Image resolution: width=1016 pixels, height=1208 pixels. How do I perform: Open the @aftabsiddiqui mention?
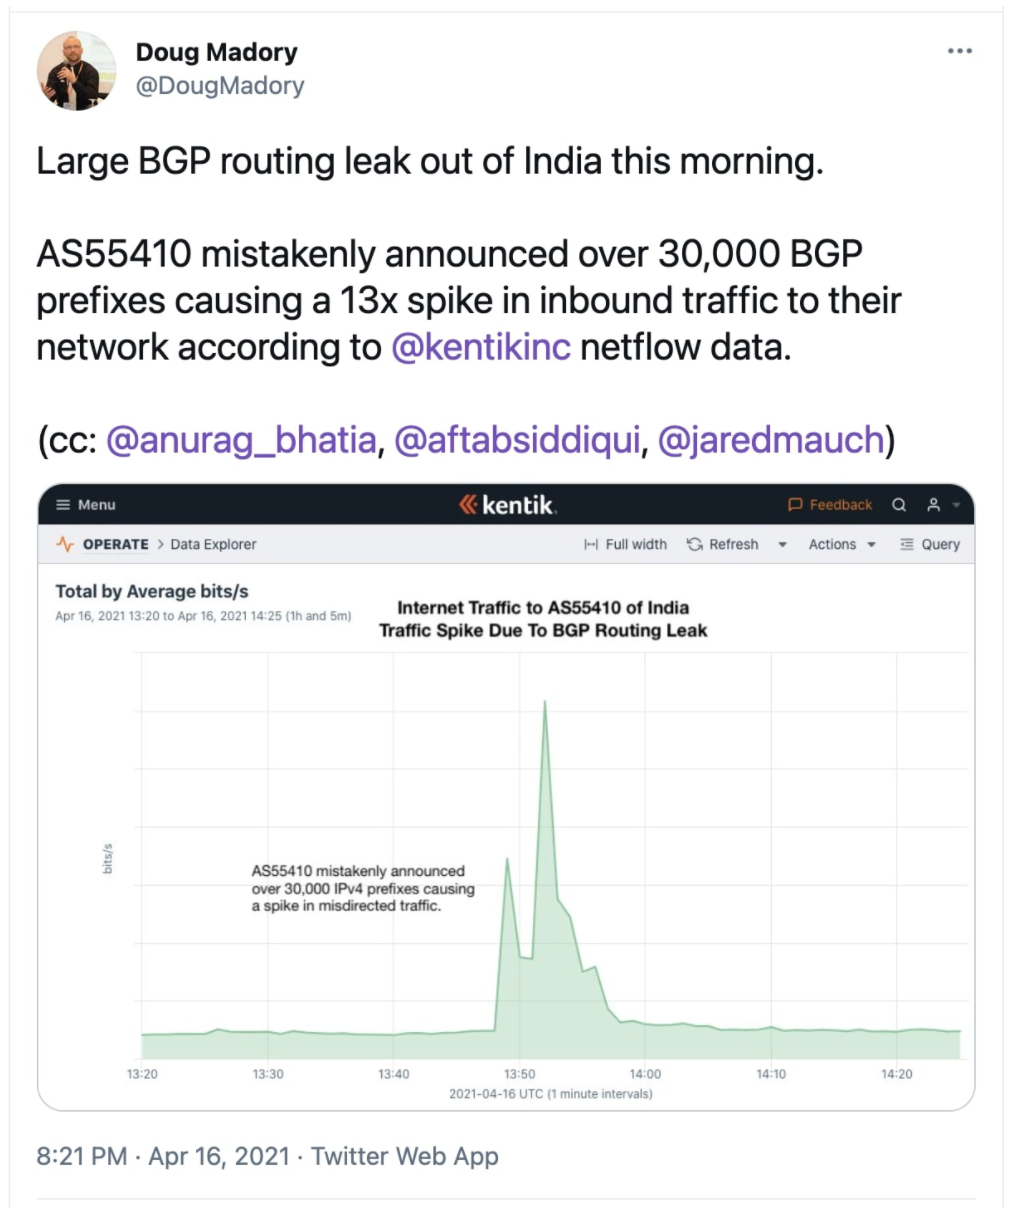click(x=517, y=440)
